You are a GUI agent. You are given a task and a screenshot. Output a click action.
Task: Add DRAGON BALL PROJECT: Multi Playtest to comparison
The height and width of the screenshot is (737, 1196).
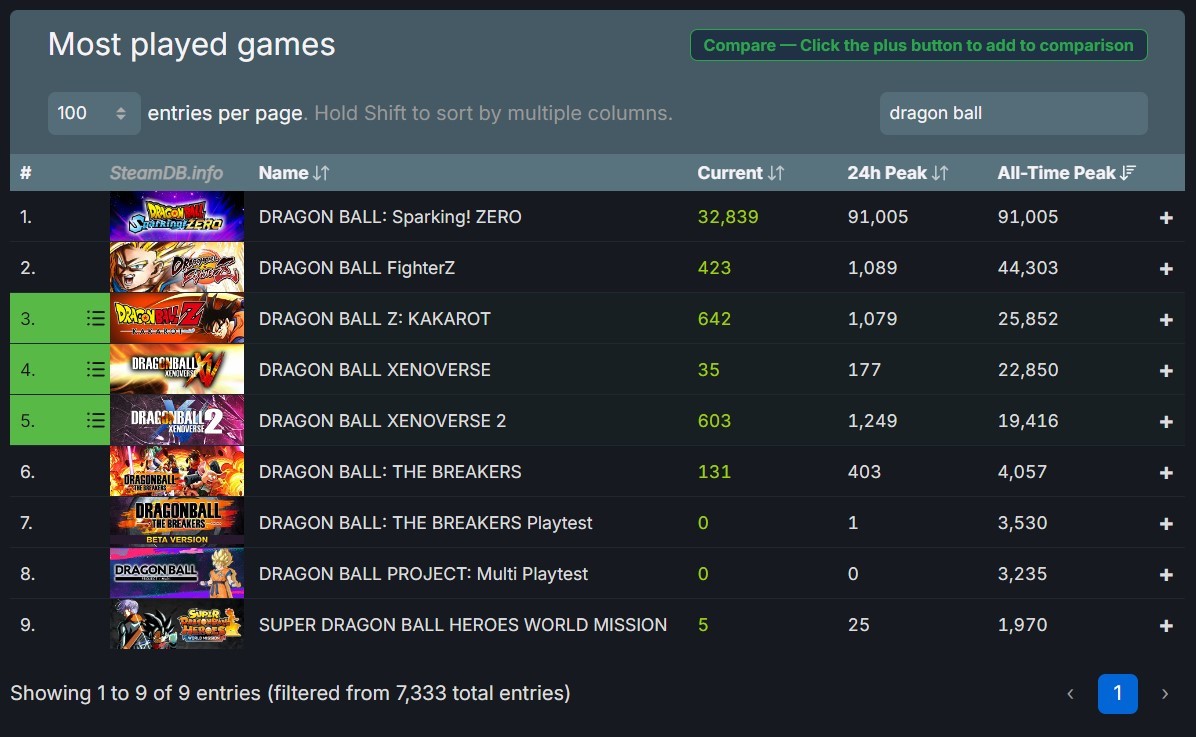point(1165,575)
